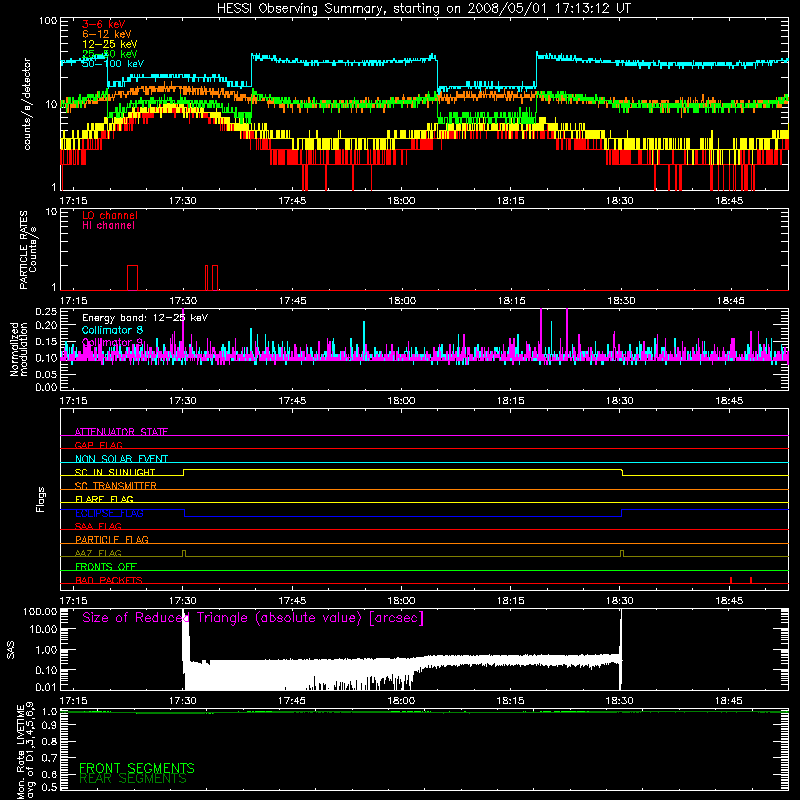
Task: Click the vertical Flags axis label
Action: (41, 499)
